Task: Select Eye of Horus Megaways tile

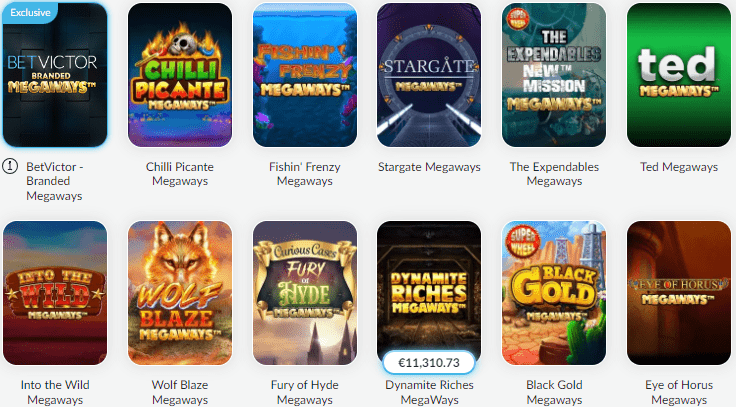Action: pos(679,293)
